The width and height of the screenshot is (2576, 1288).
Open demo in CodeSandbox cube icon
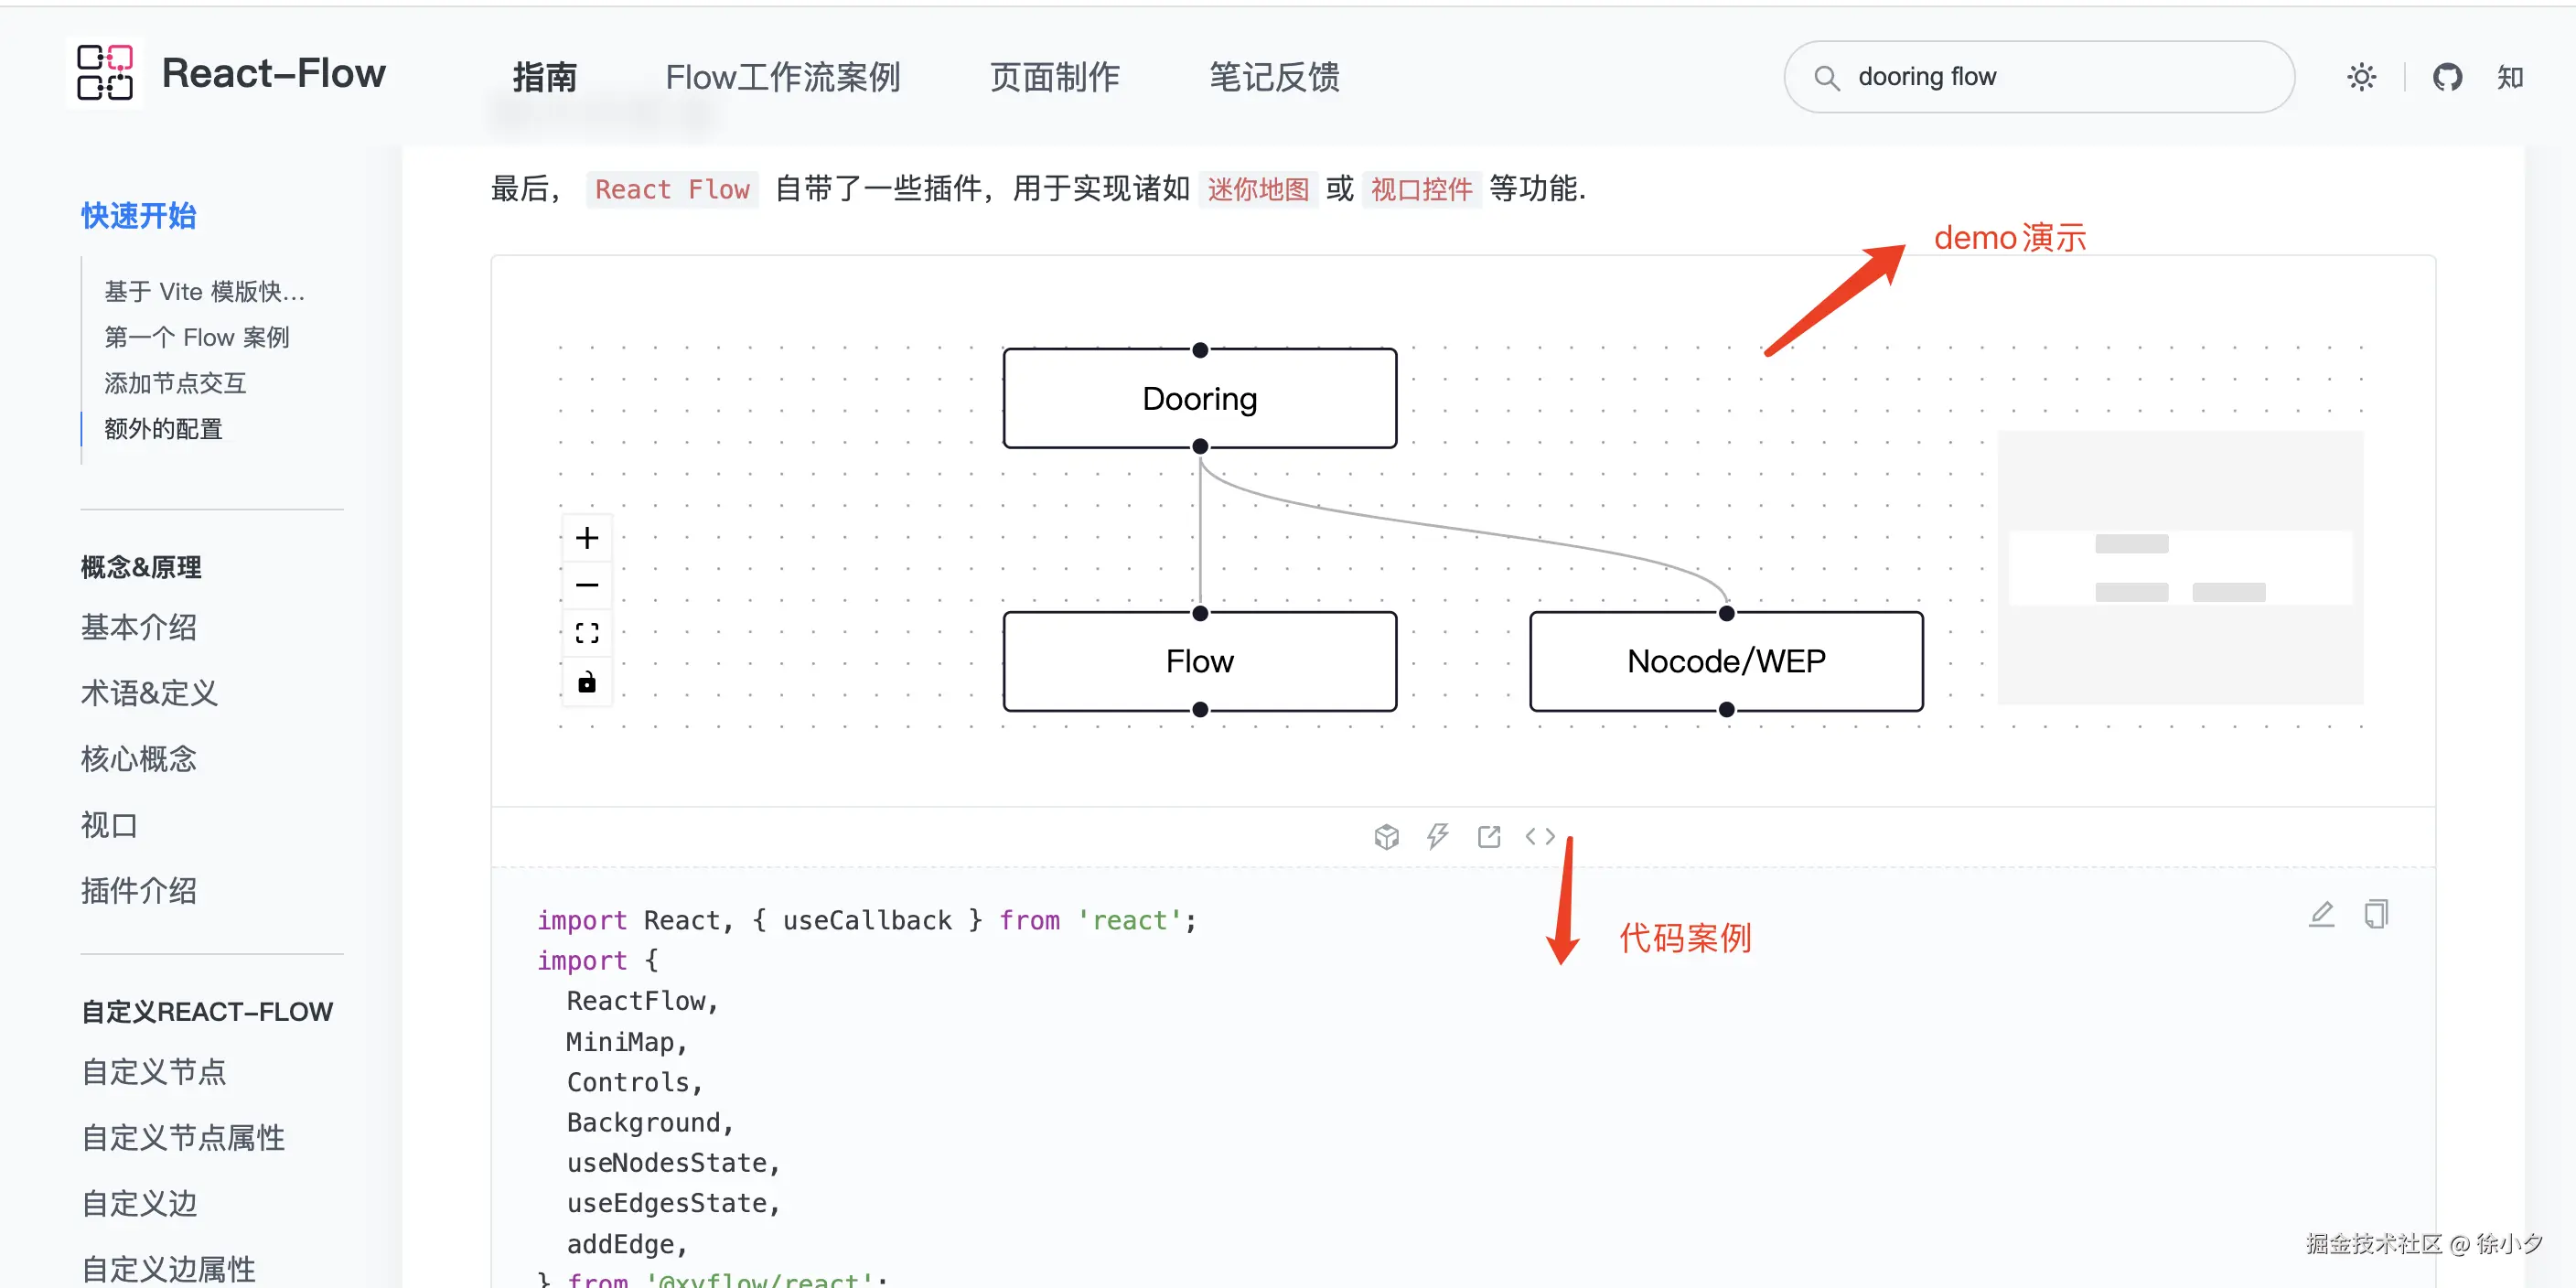(1386, 836)
